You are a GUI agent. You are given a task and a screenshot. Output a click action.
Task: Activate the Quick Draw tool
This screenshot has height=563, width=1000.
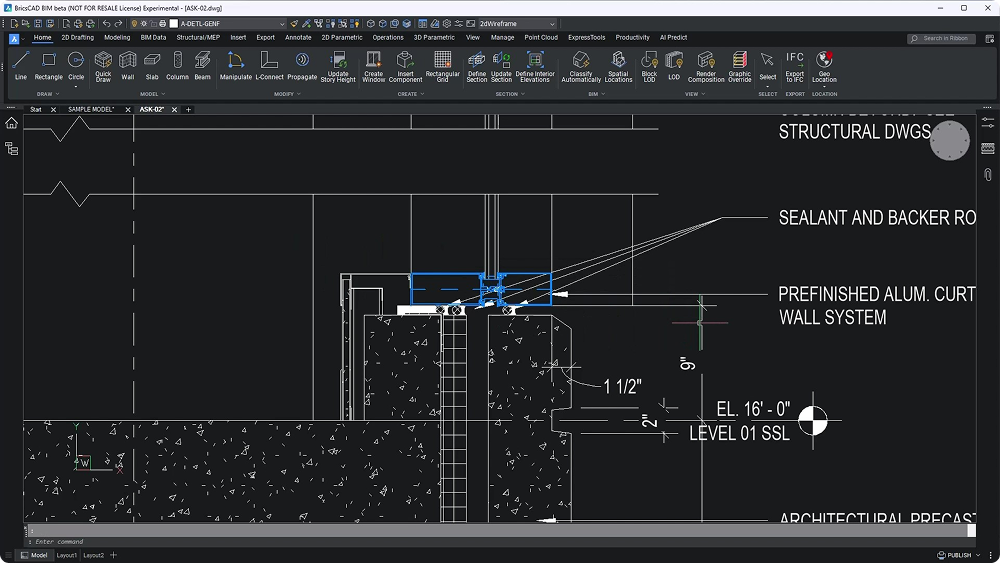click(x=103, y=66)
